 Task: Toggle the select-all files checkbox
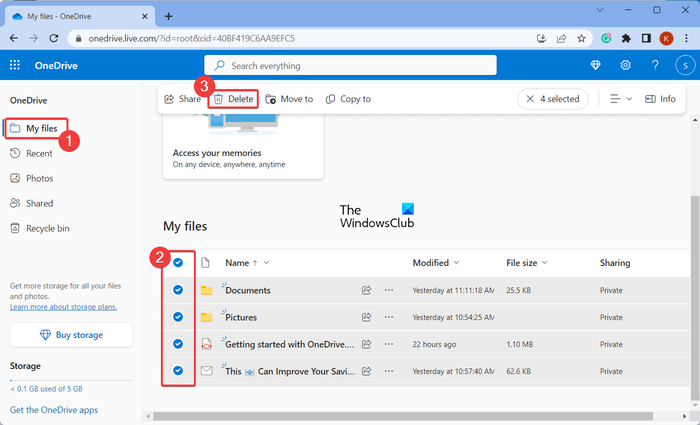[178, 262]
